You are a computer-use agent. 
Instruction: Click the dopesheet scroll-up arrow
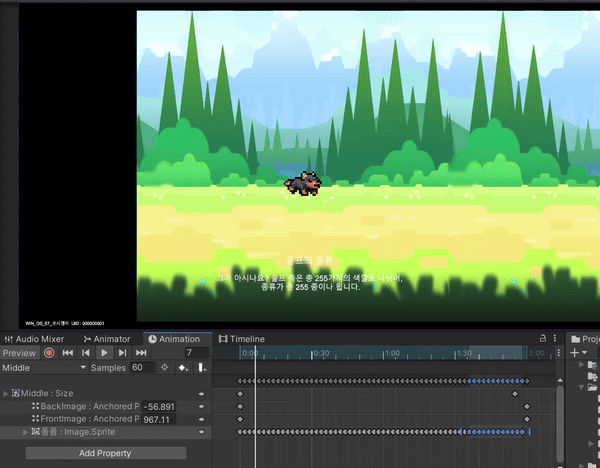[559, 380]
